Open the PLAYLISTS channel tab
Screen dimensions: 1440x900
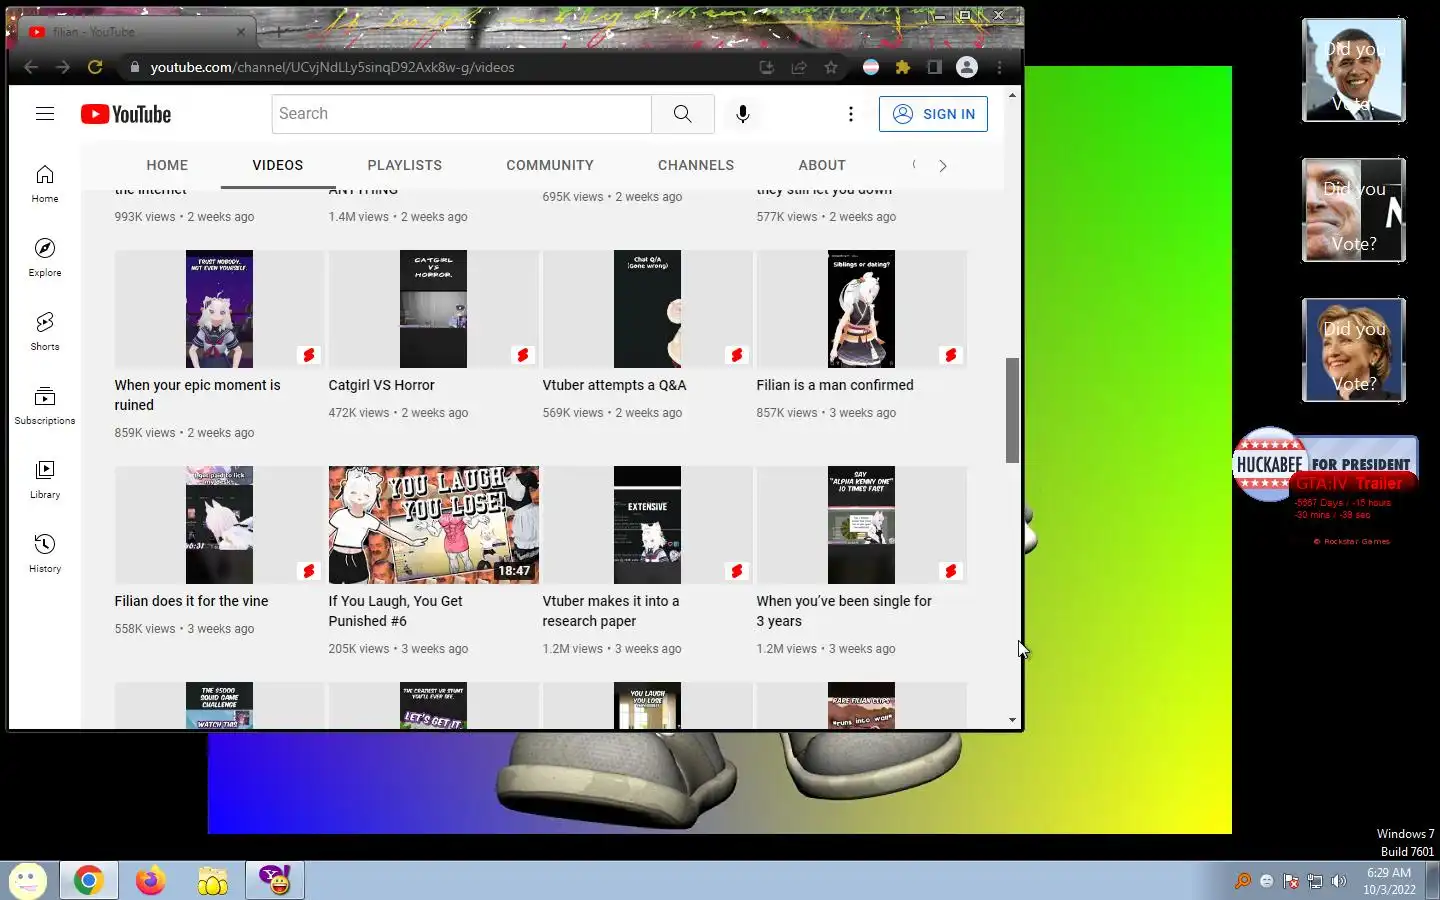(404, 165)
